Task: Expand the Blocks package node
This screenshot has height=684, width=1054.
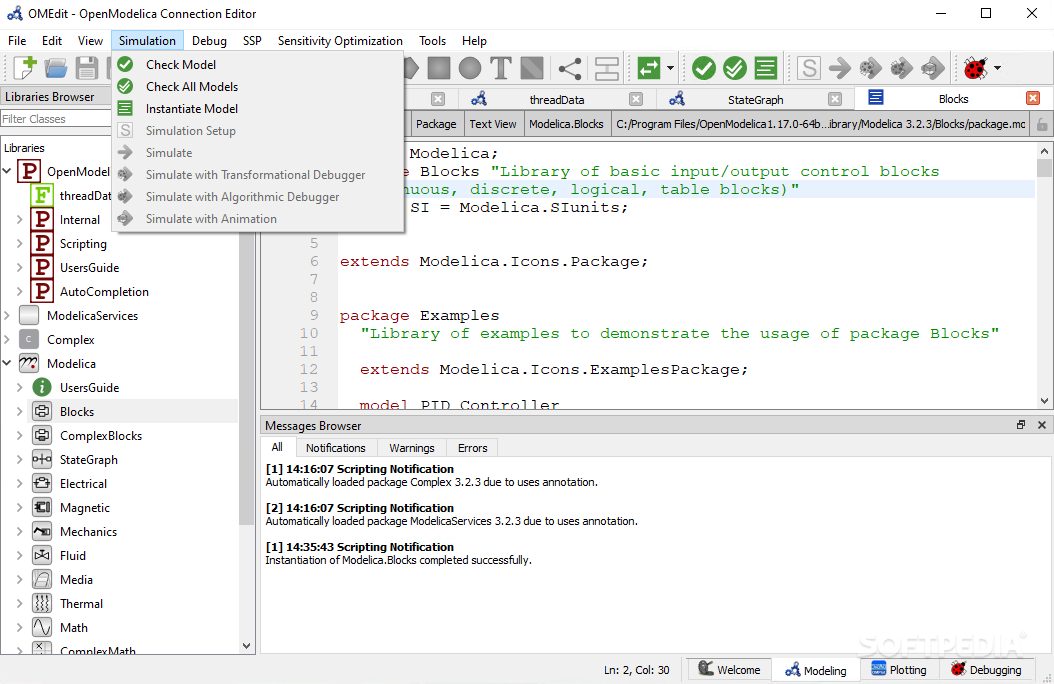Action: [19, 412]
